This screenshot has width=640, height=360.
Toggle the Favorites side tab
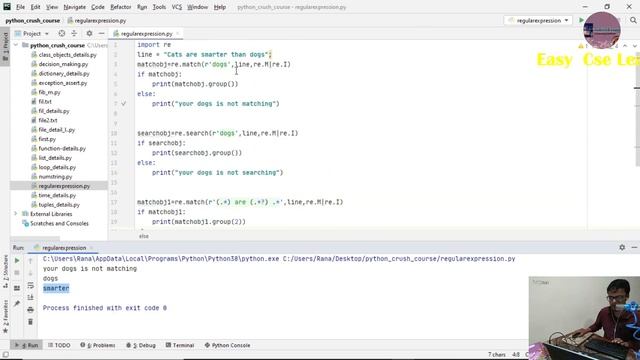[5, 316]
